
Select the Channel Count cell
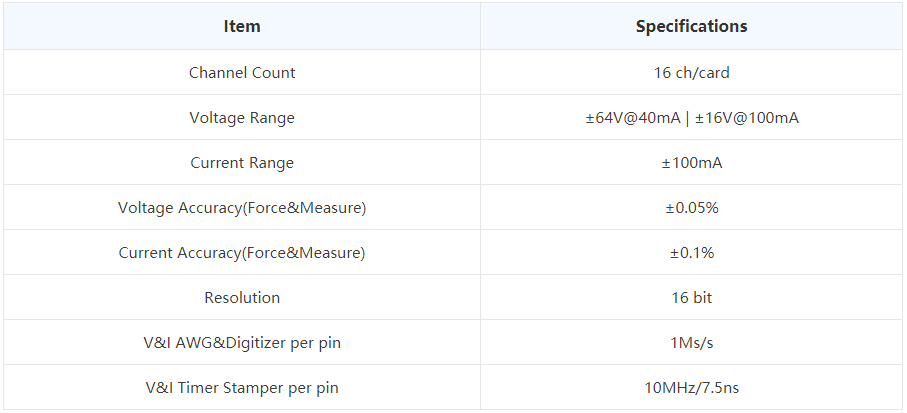coord(242,72)
